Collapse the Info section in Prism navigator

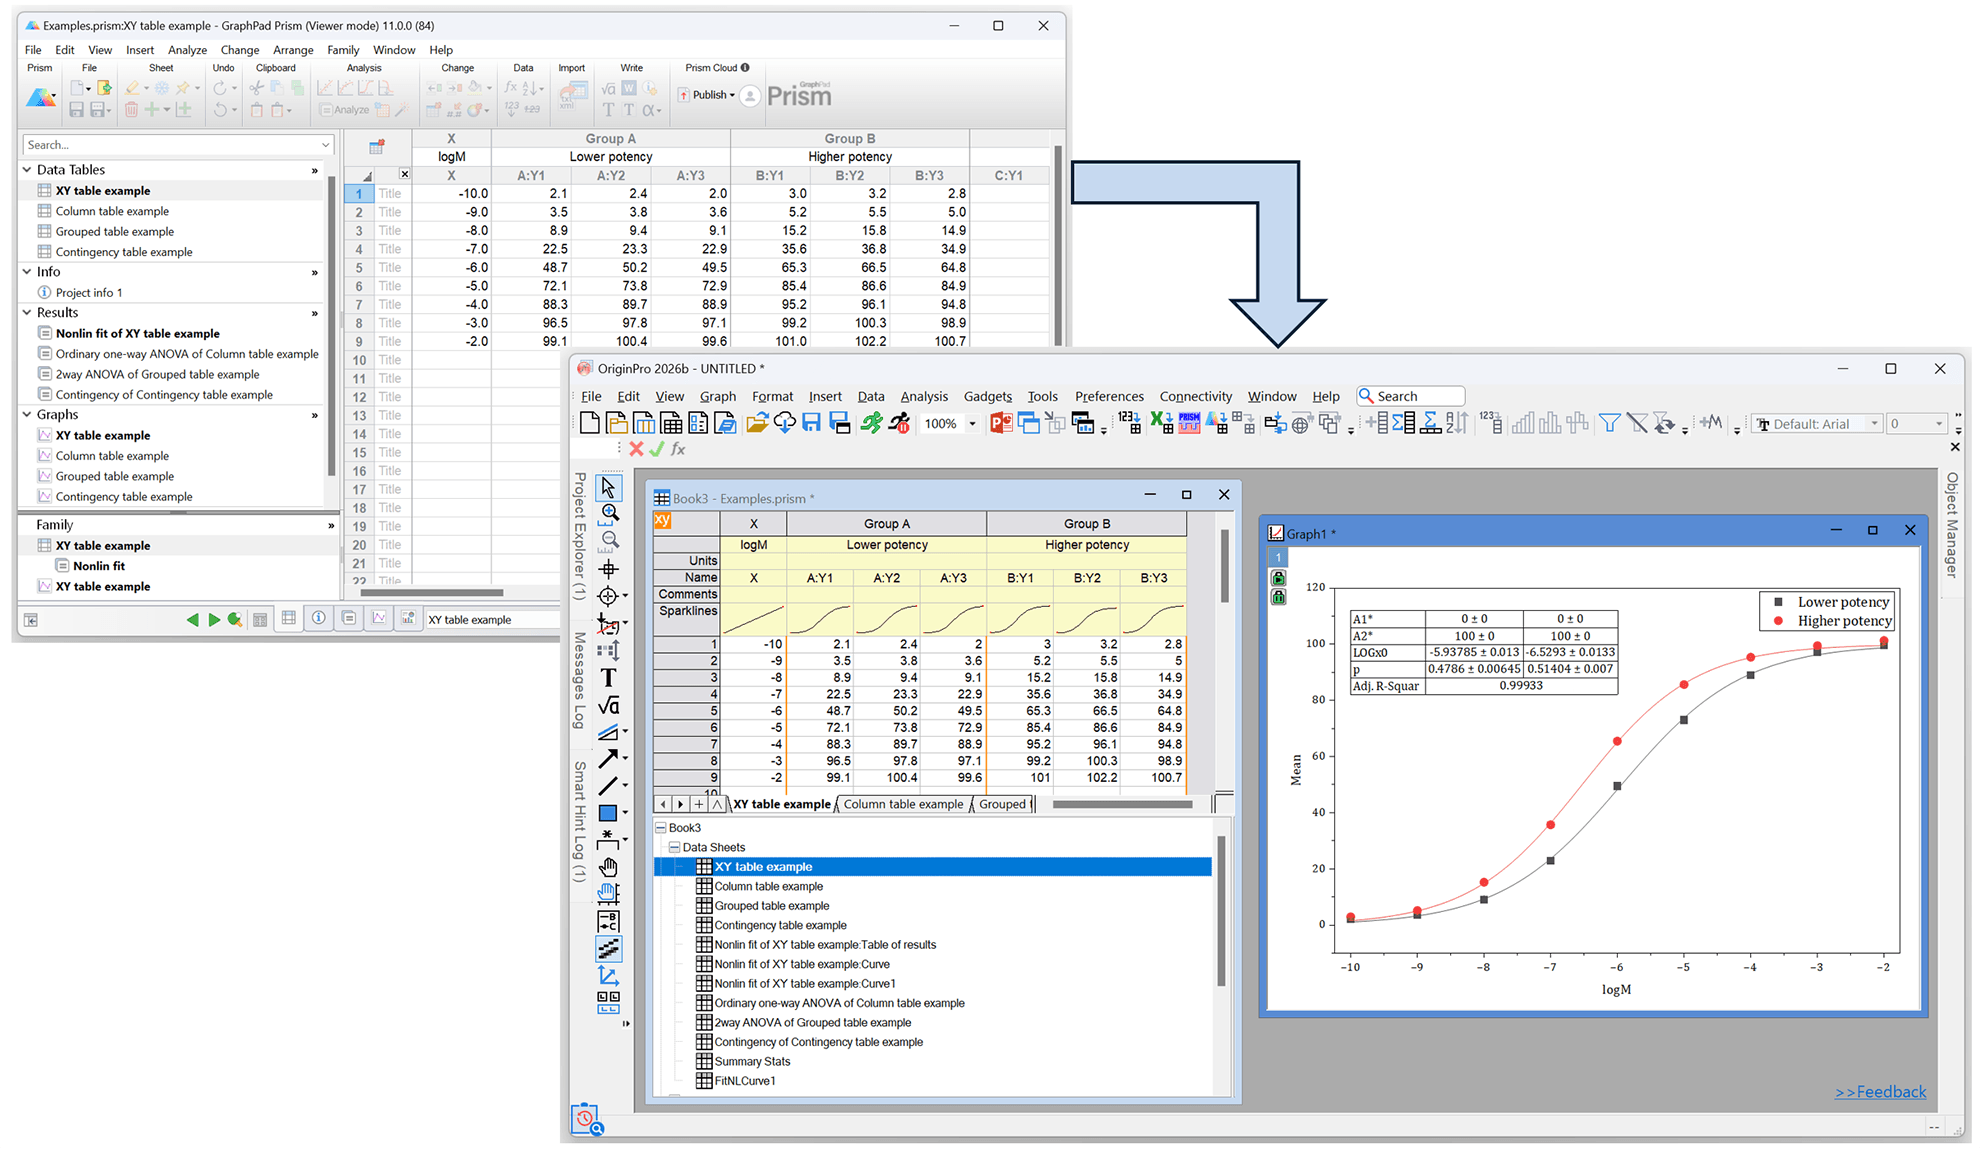[27, 271]
